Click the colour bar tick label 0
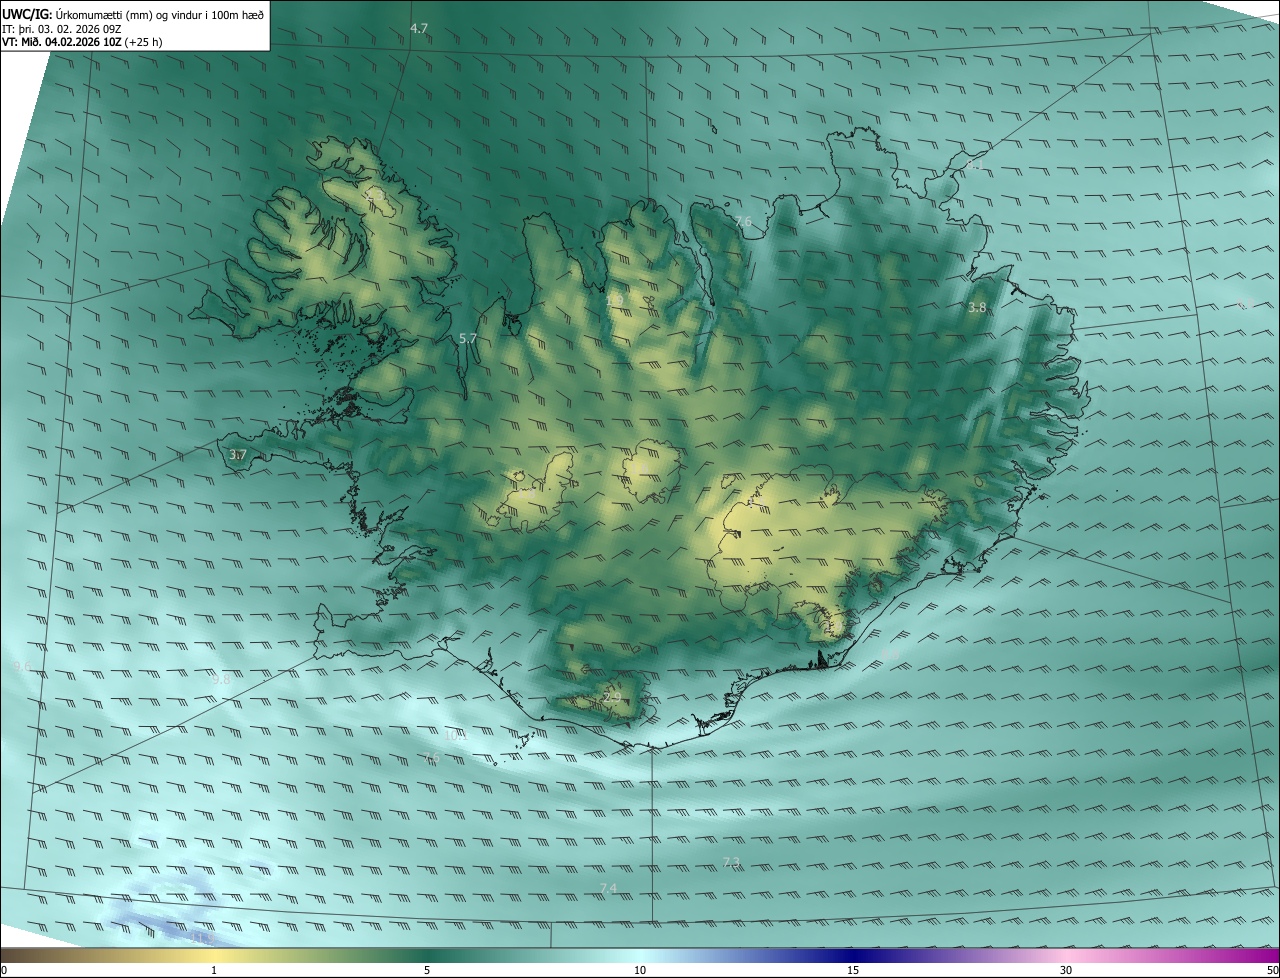This screenshot has height=978, width=1280. 4,970
